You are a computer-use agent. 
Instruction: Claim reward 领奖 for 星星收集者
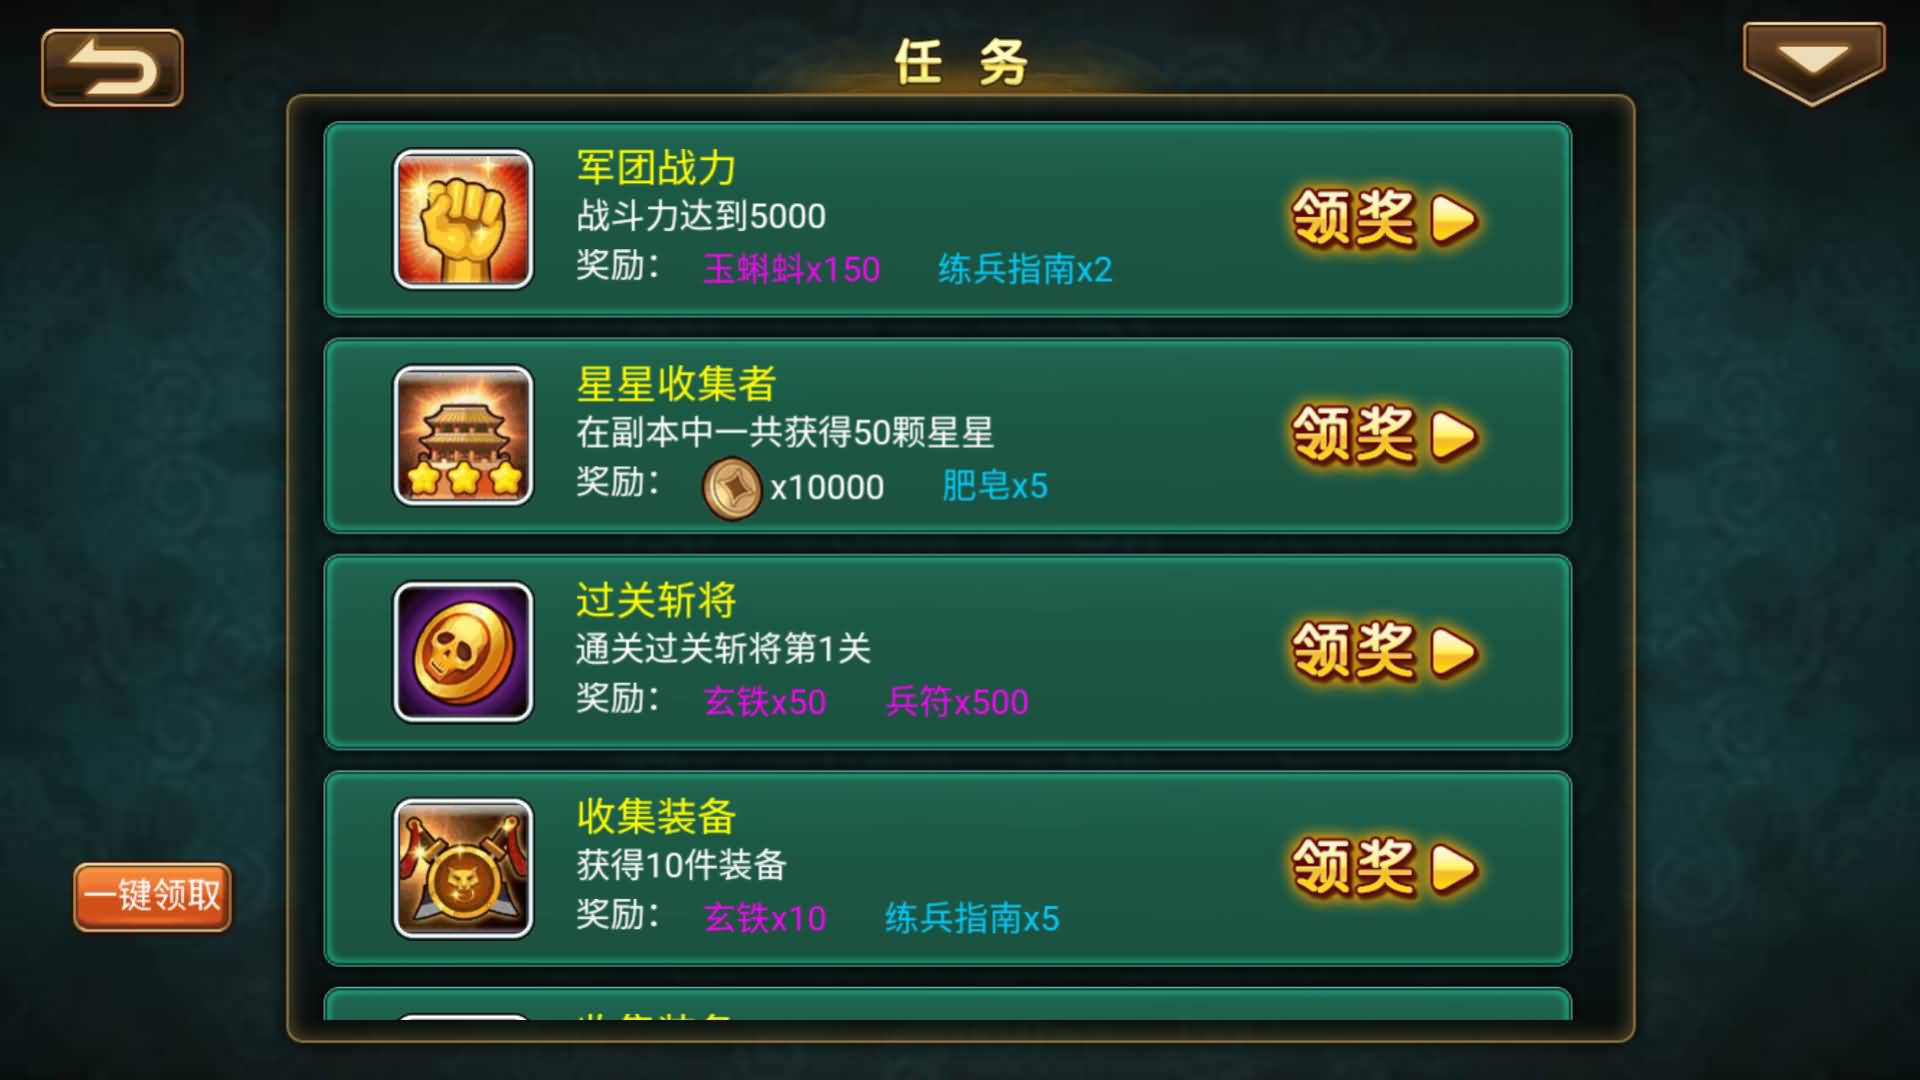point(1385,434)
